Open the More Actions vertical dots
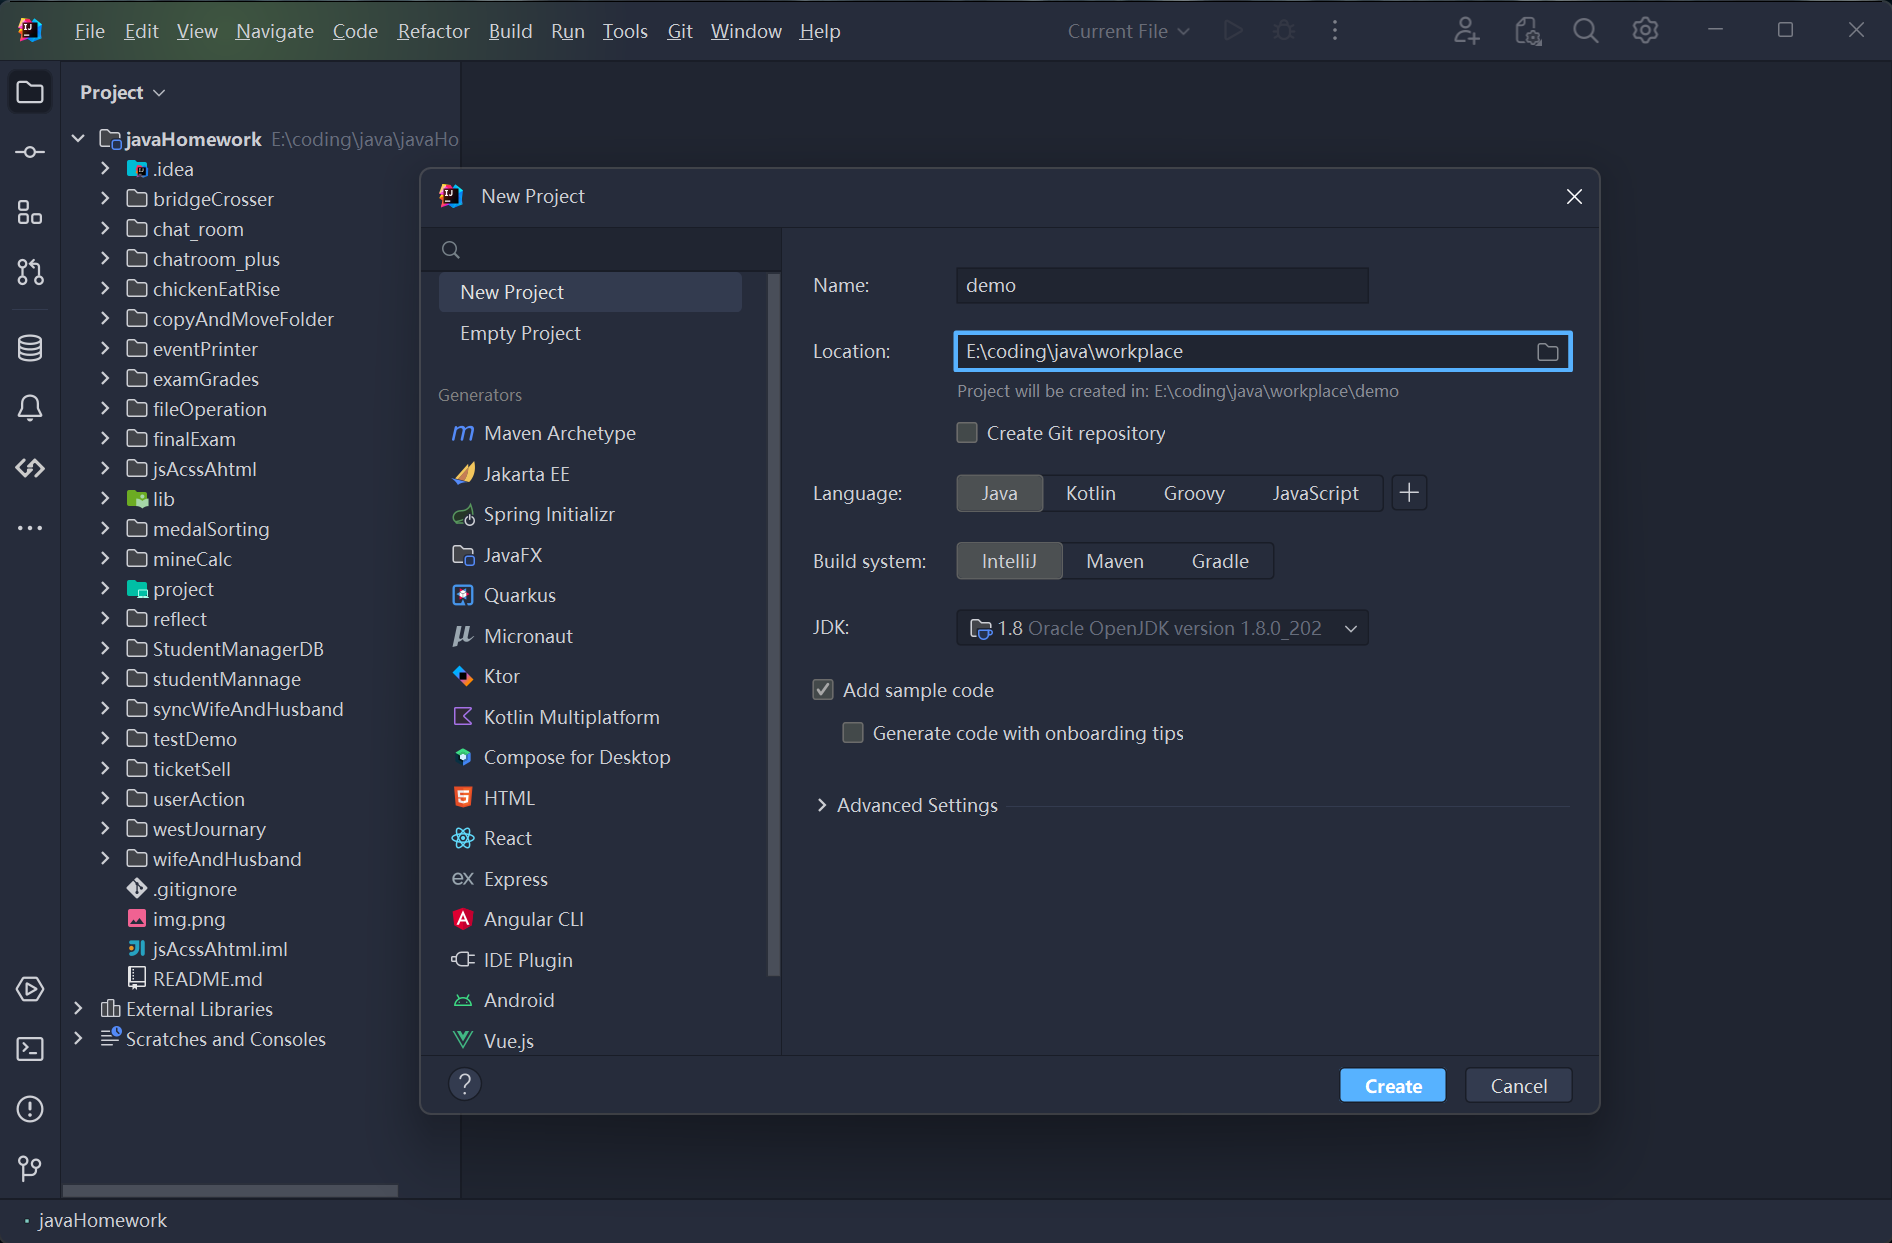Image resolution: width=1892 pixels, height=1243 pixels. (1335, 31)
